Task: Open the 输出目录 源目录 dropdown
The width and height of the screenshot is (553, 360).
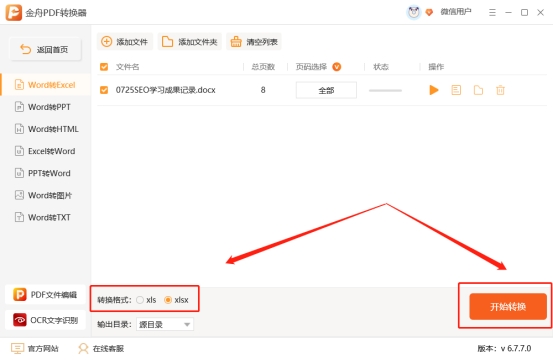Action: pos(165,324)
